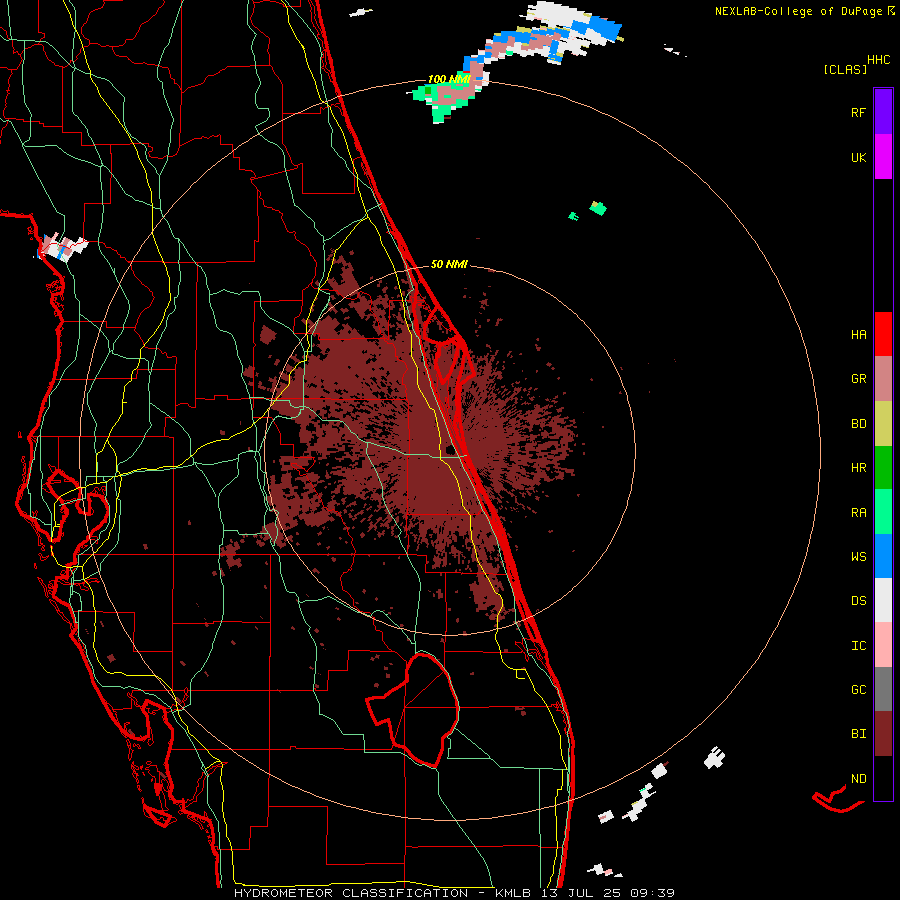The width and height of the screenshot is (900, 900).
Task: Click the RA light green legend swatch
Action: pos(883,512)
